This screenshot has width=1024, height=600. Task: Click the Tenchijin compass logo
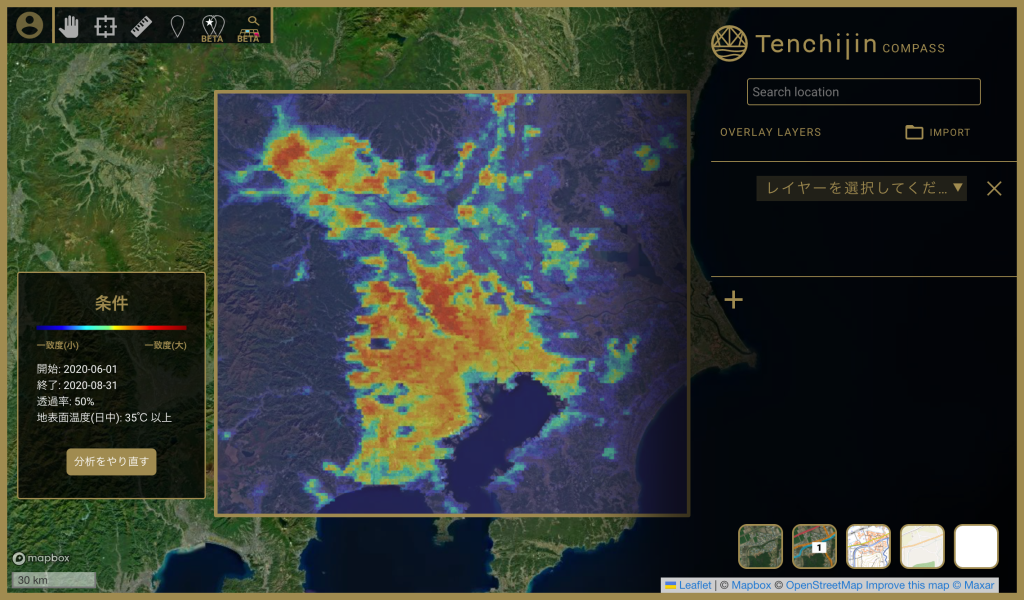tap(729, 44)
